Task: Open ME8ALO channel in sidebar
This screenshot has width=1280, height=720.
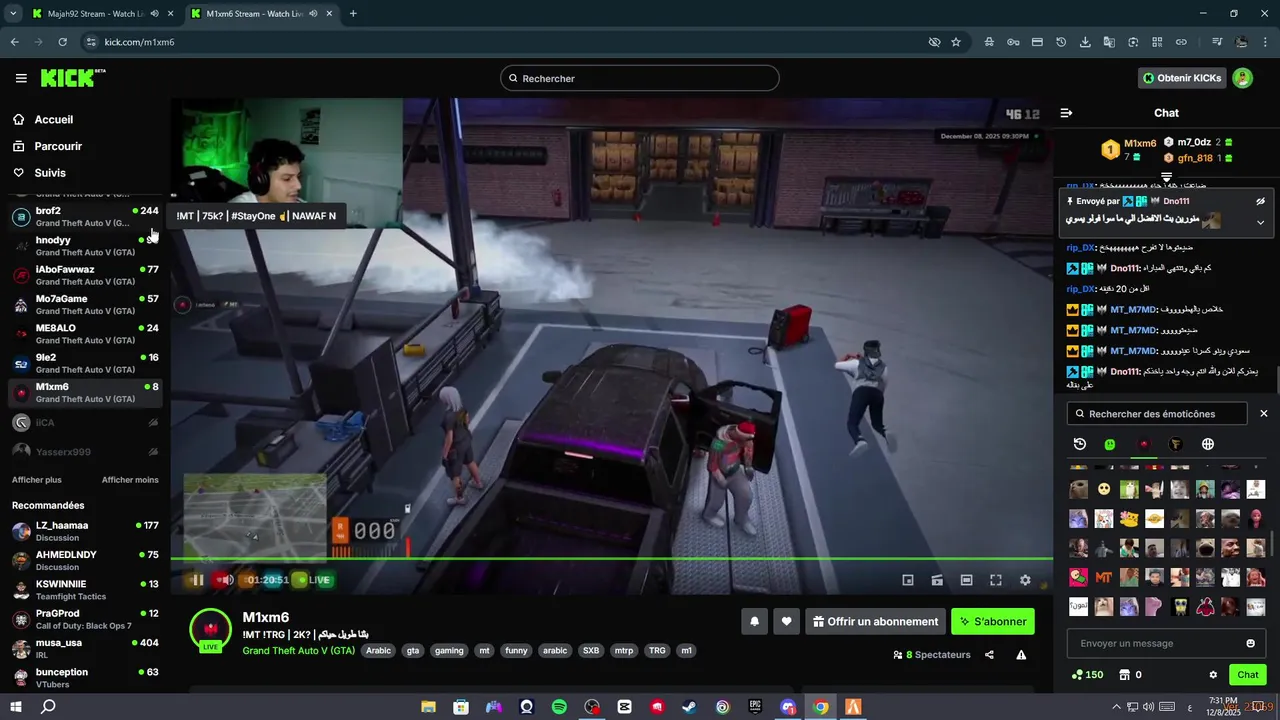Action: [x=85, y=334]
